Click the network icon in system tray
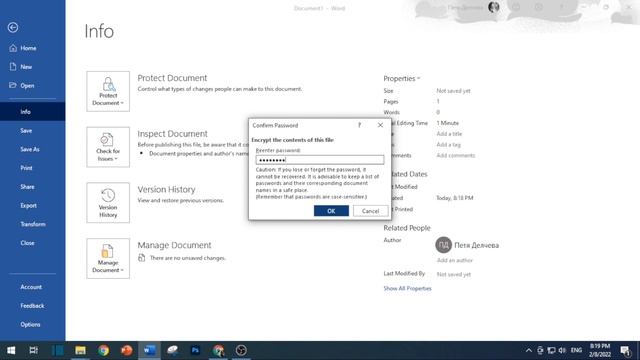Image resolution: width=640 pixels, height=360 pixels. click(551, 351)
